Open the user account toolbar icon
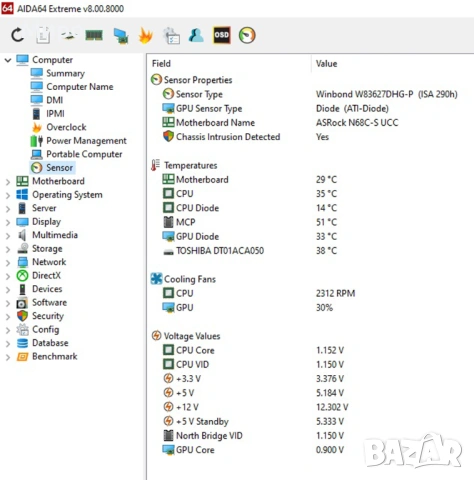 tap(196, 35)
